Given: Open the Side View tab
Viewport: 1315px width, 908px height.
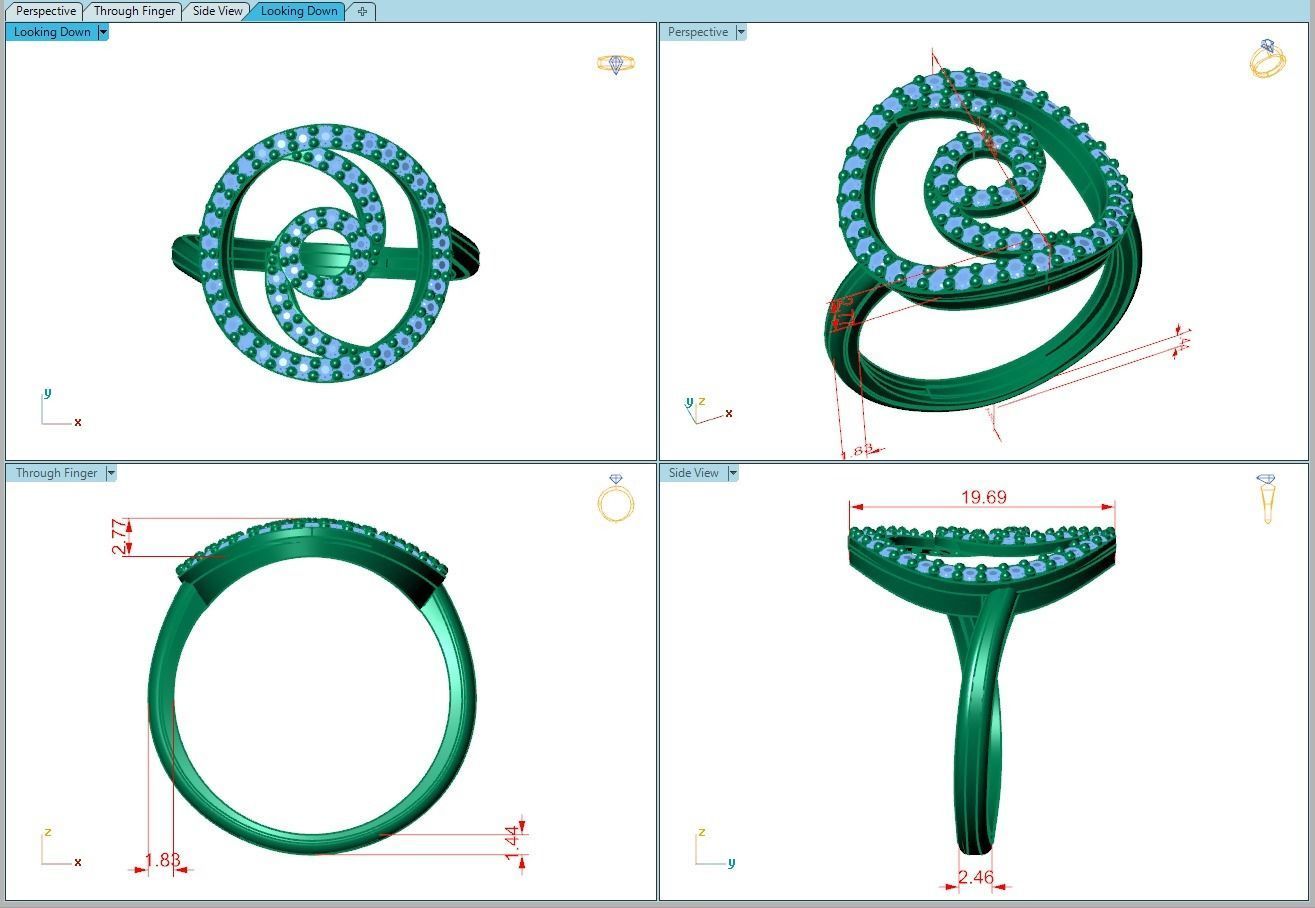Looking at the screenshot, I should [217, 11].
